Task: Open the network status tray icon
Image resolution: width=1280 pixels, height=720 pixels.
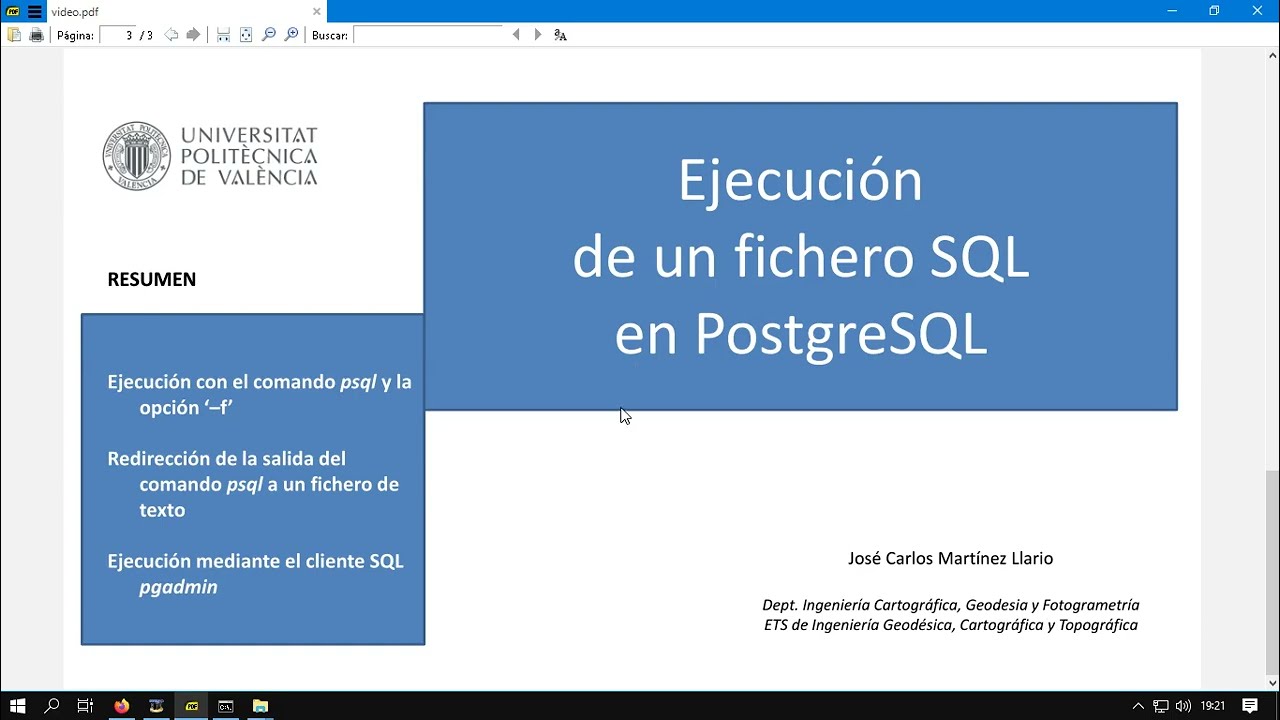Action: point(1161,706)
